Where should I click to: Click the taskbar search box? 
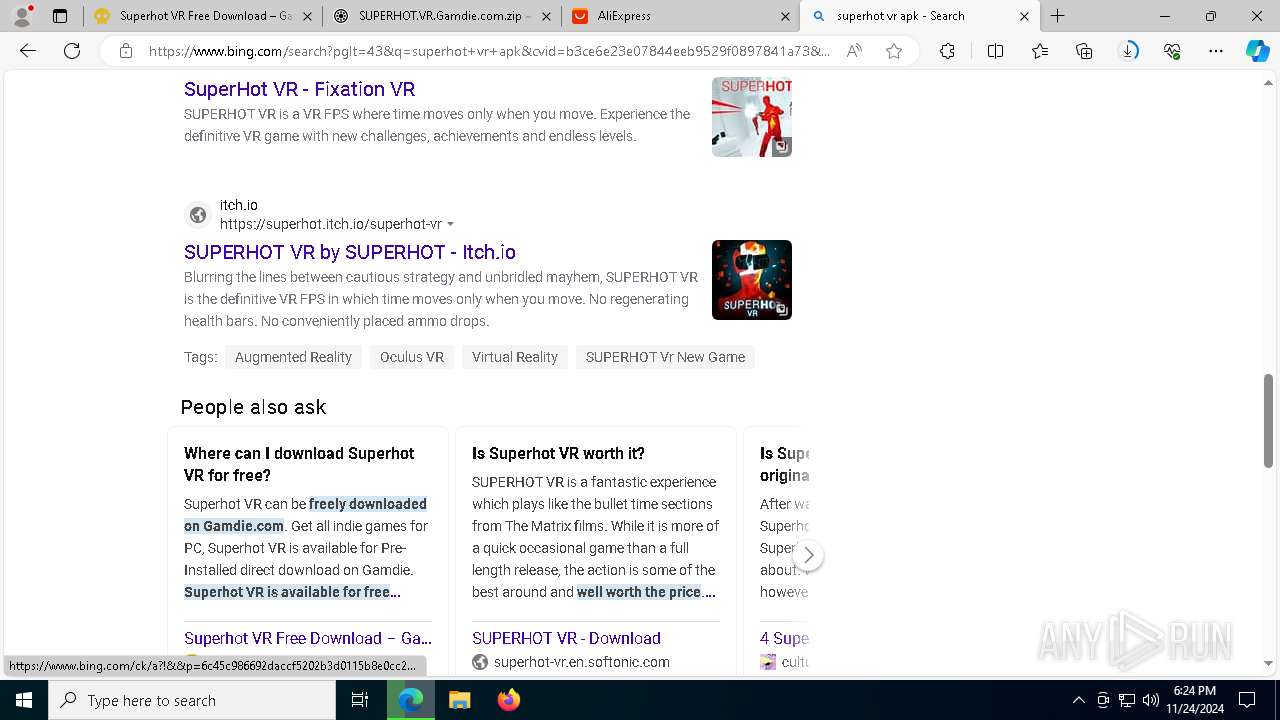coord(192,700)
